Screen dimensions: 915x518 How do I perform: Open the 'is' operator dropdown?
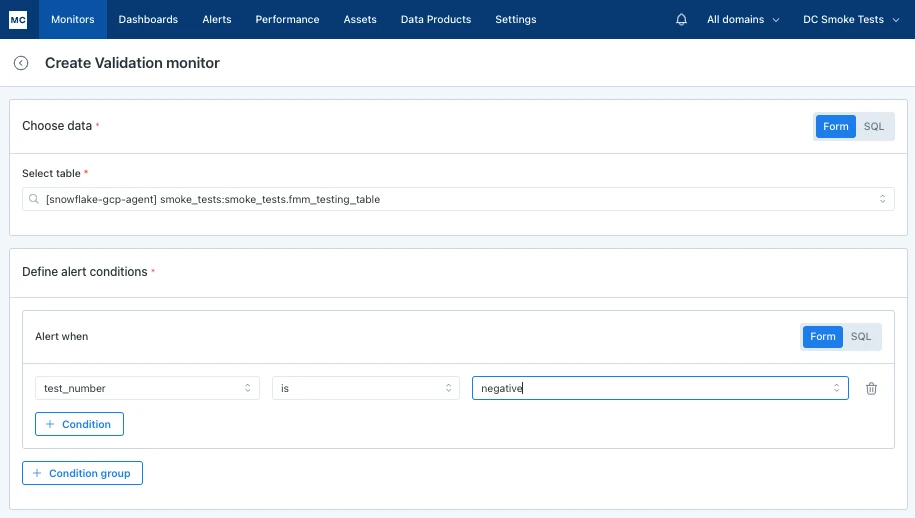point(366,388)
